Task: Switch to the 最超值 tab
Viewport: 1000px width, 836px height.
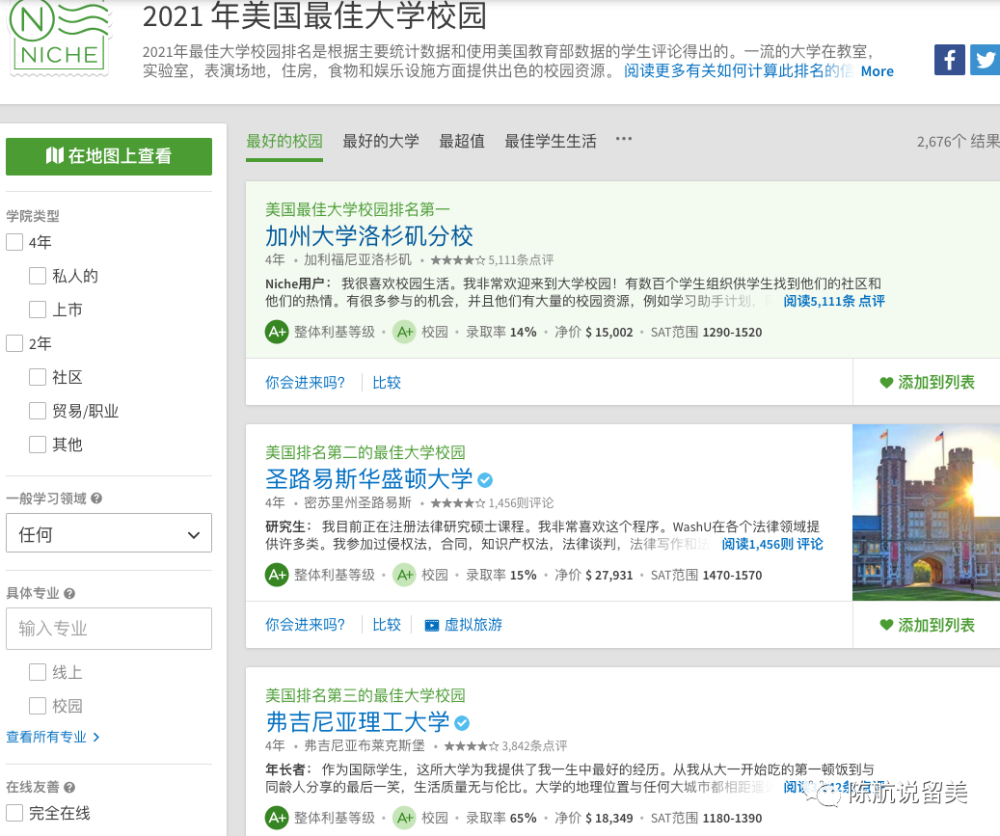Action: (462, 141)
